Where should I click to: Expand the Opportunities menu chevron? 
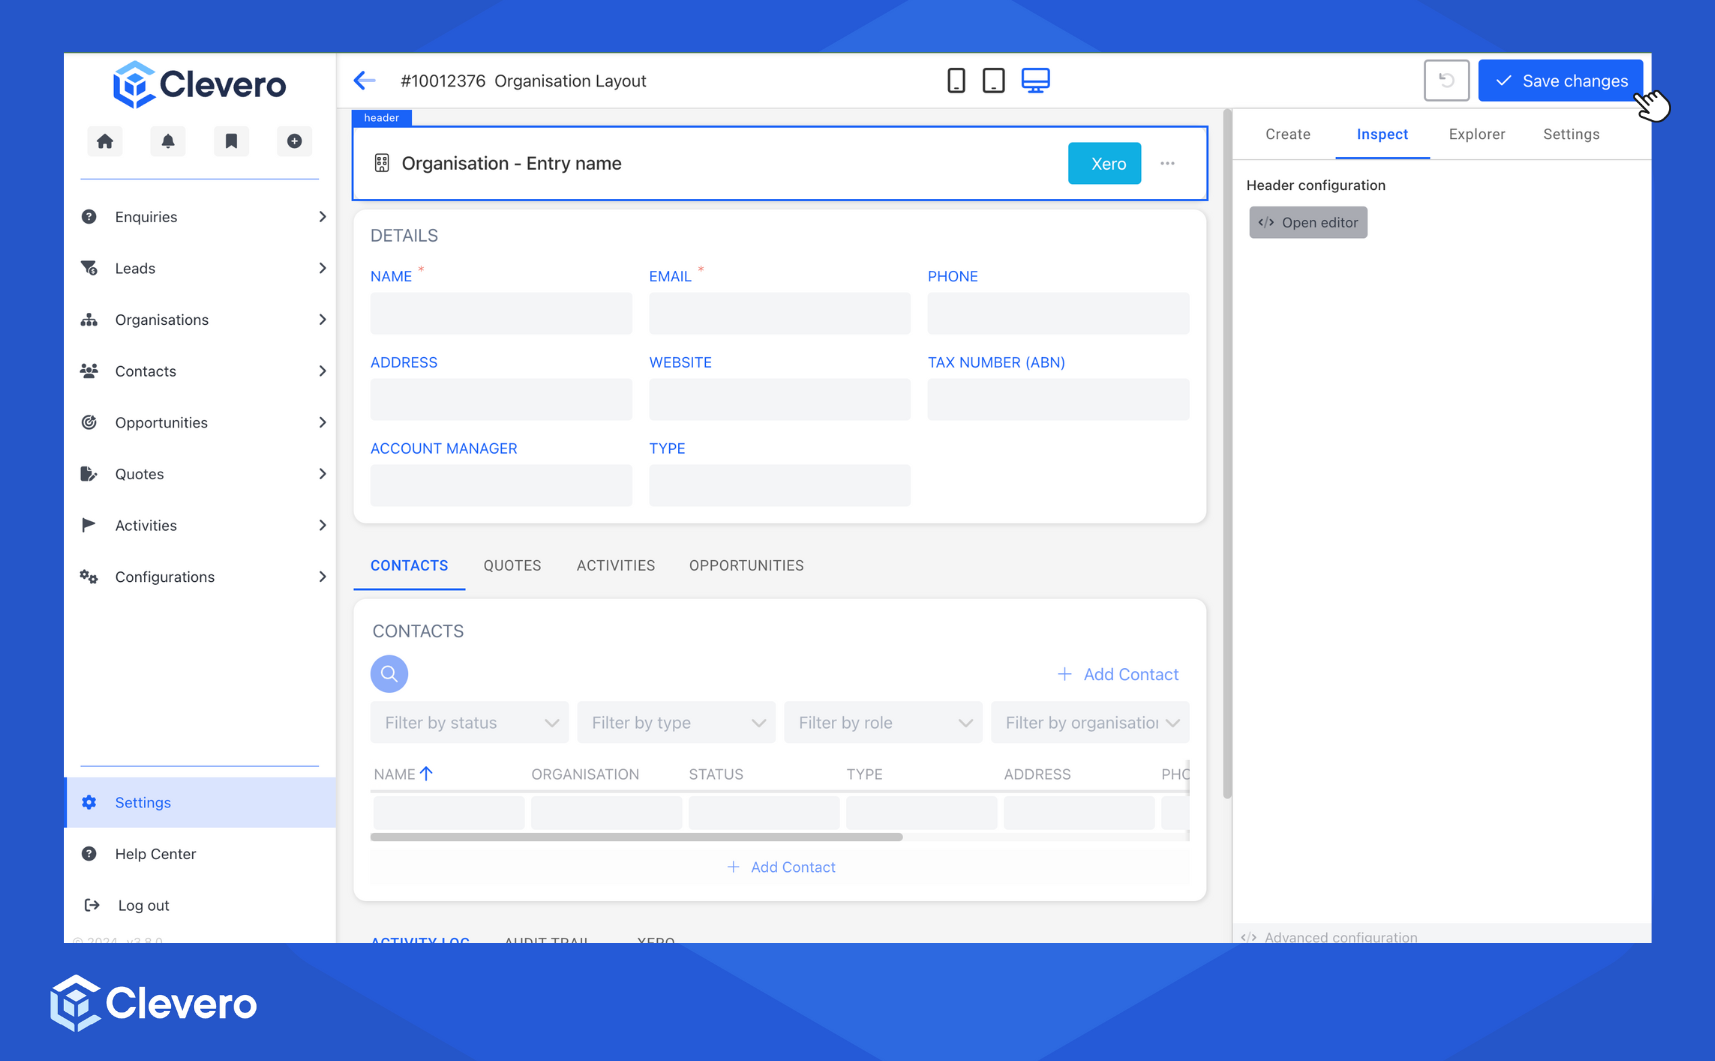(x=322, y=422)
